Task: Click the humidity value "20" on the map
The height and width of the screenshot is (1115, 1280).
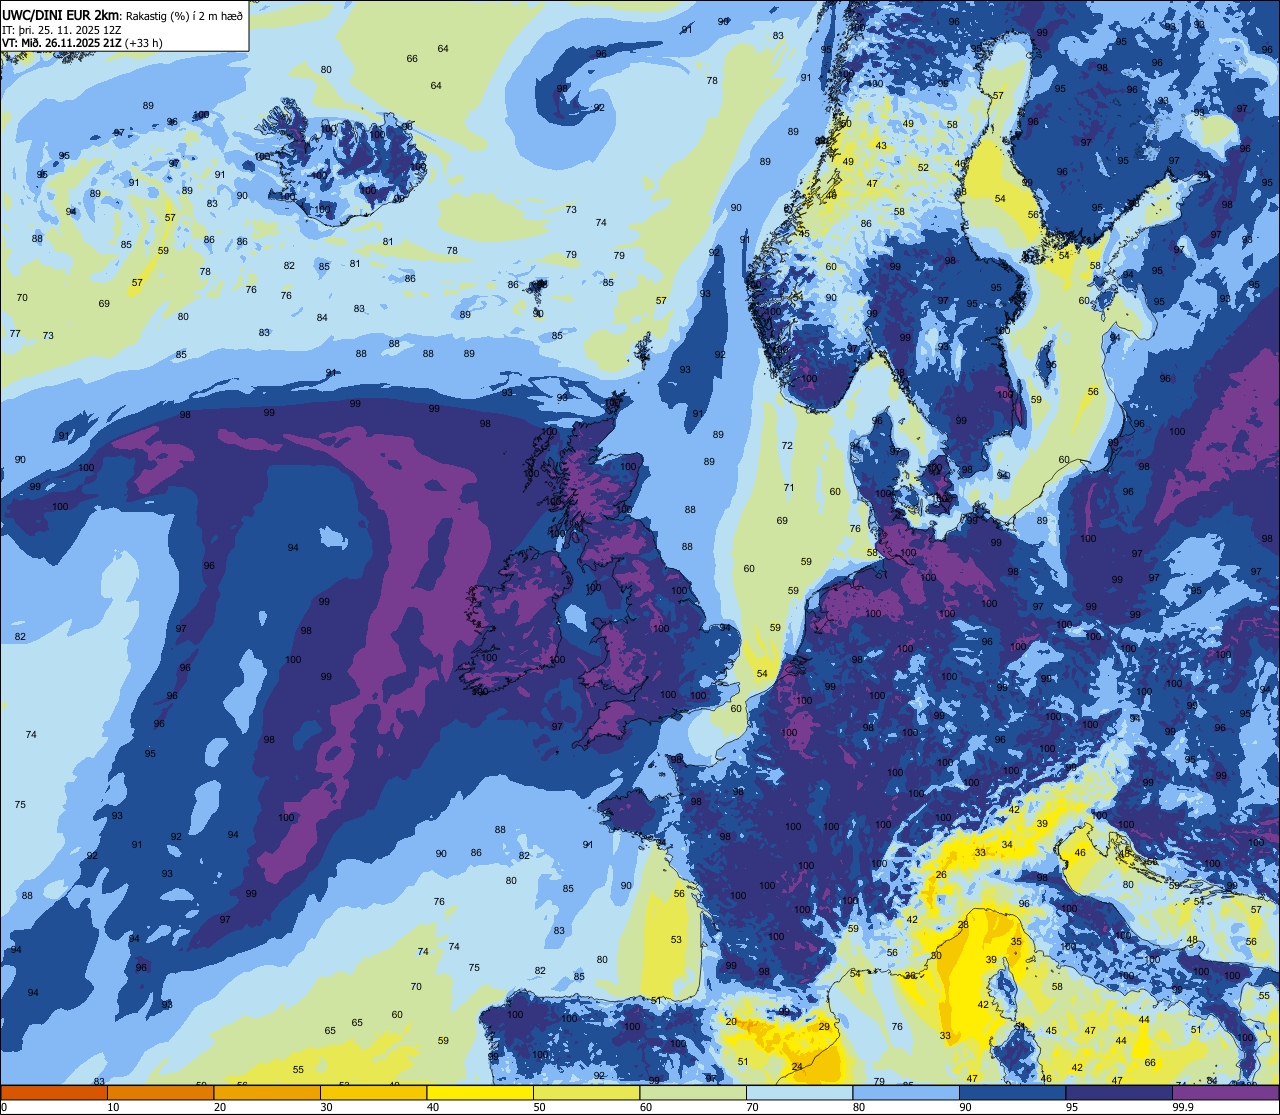Action: pos(731,1021)
